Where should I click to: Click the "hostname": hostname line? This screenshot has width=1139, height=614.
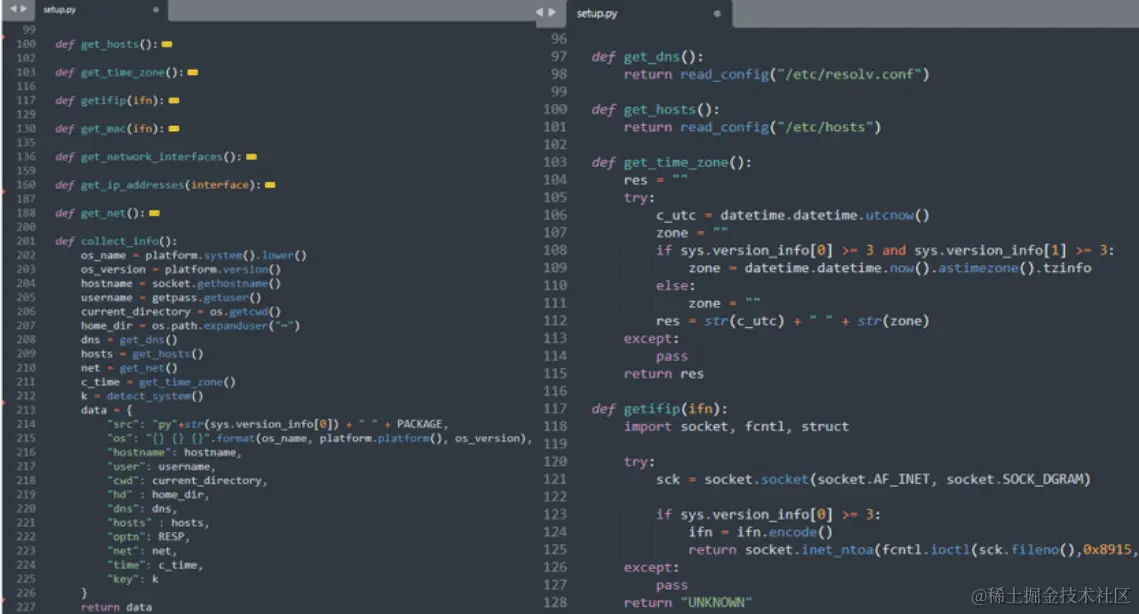(x=174, y=452)
